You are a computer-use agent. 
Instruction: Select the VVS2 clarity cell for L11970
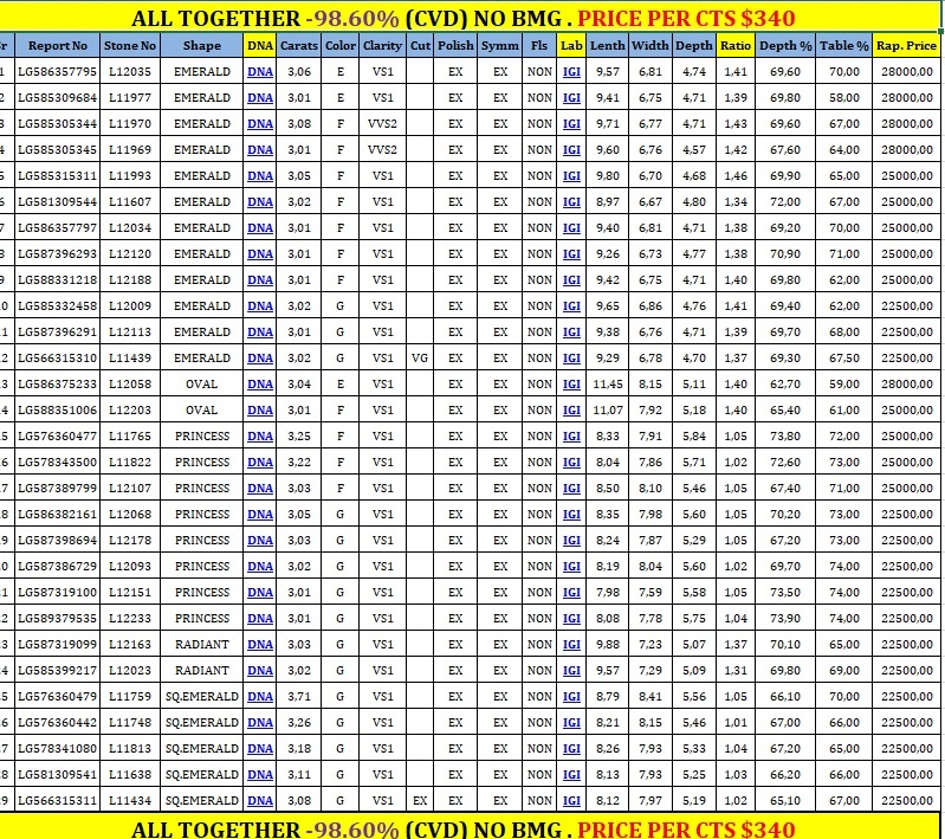tap(383, 124)
